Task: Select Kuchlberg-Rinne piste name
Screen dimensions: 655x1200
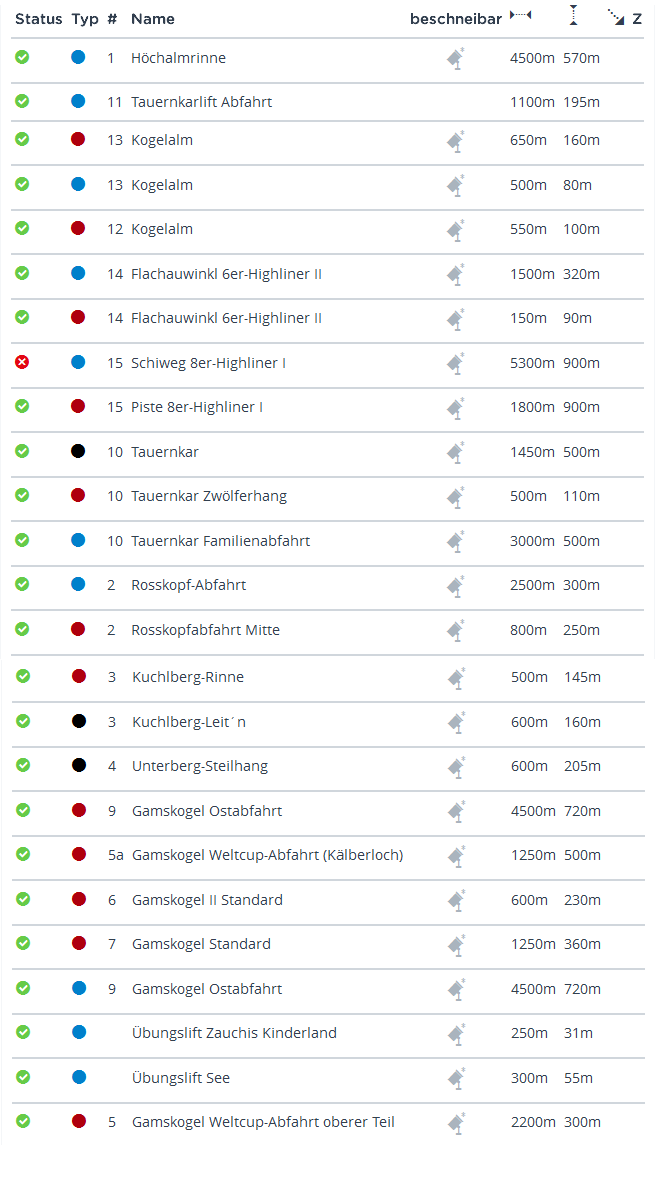Action: pyautogui.click(x=188, y=677)
